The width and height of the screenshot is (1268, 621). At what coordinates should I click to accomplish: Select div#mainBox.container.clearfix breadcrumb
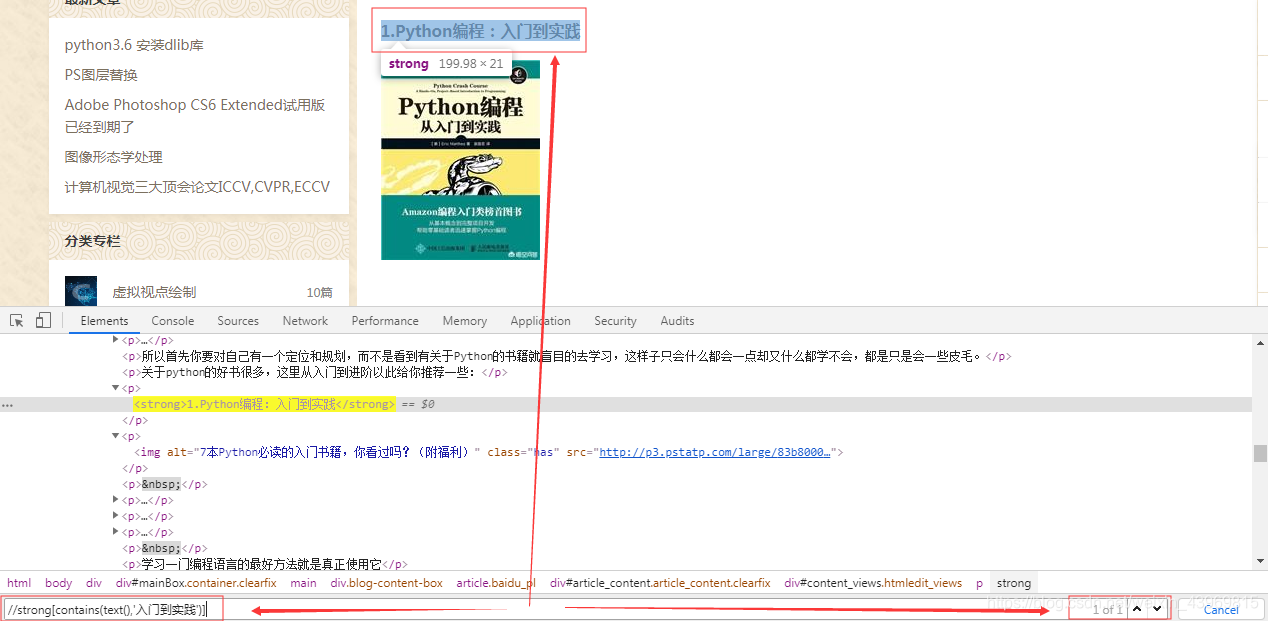click(x=196, y=583)
